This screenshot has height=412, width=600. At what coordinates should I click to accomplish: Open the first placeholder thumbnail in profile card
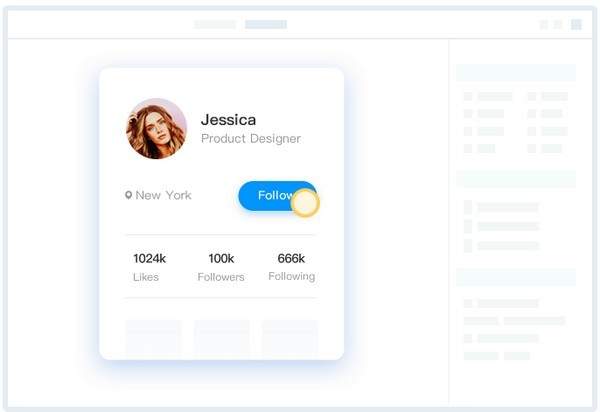pos(154,337)
